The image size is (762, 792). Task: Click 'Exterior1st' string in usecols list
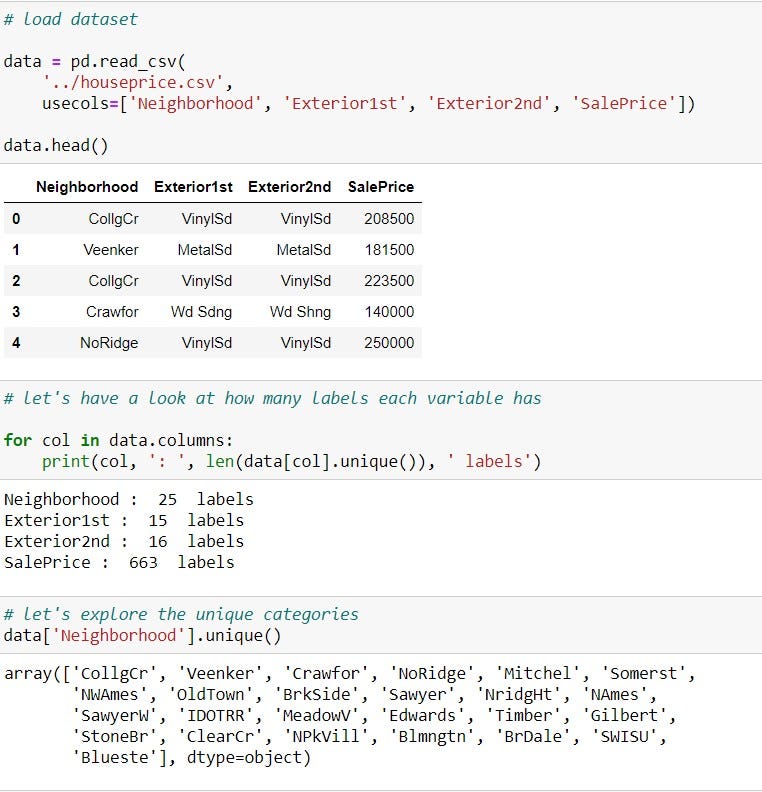(x=344, y=104)
